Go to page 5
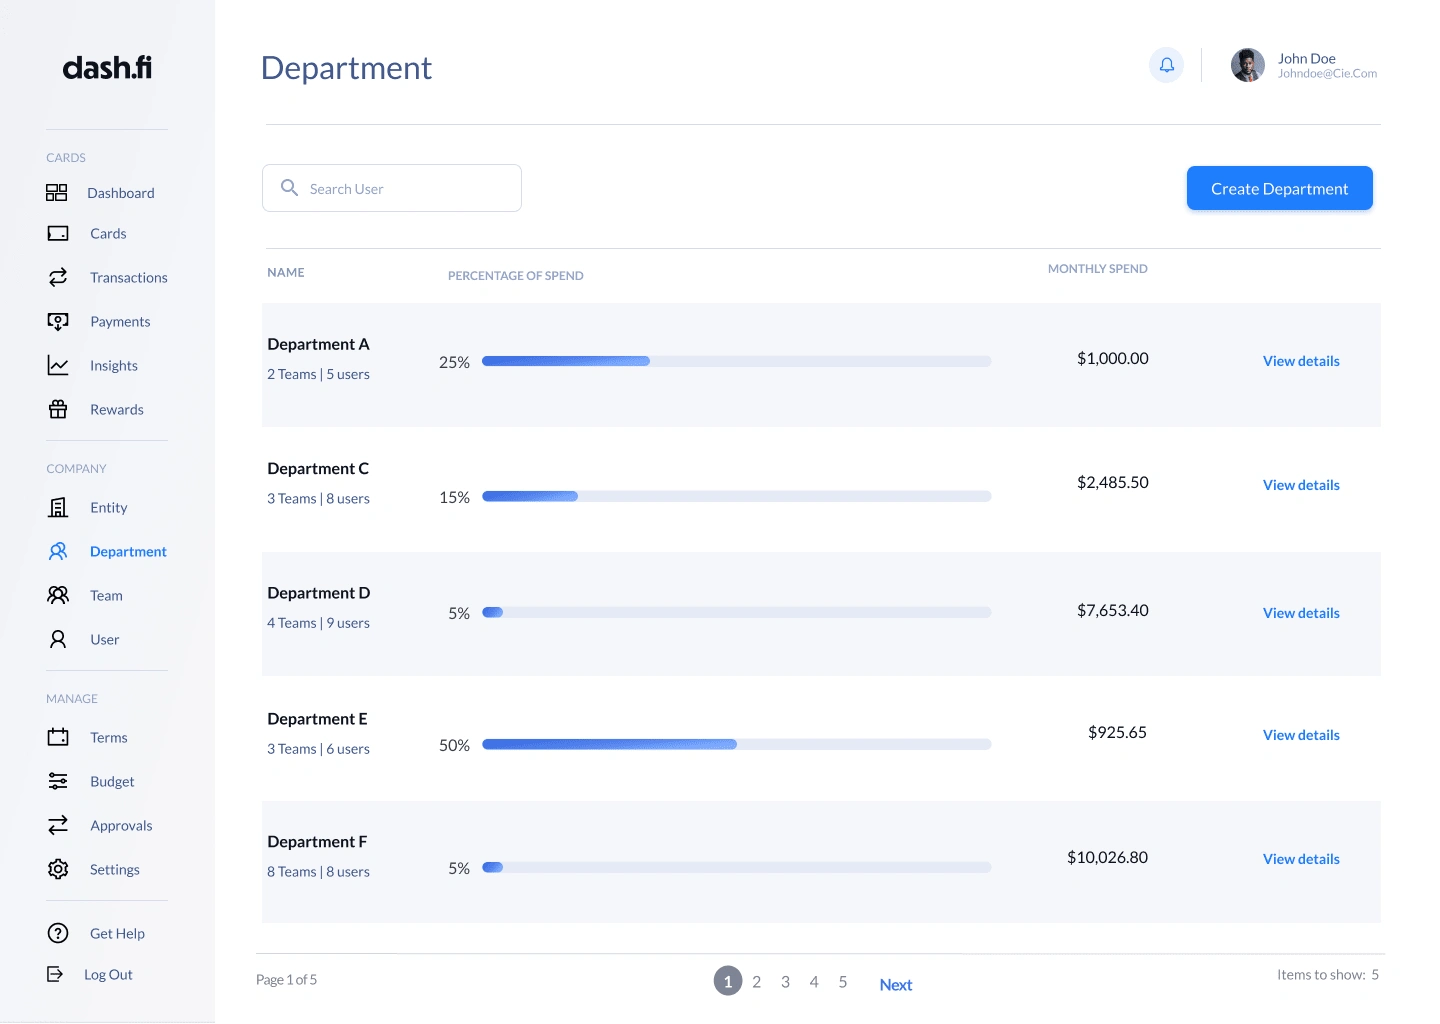The width and height of the screenshot is (1440, 1024). point(843,982)
